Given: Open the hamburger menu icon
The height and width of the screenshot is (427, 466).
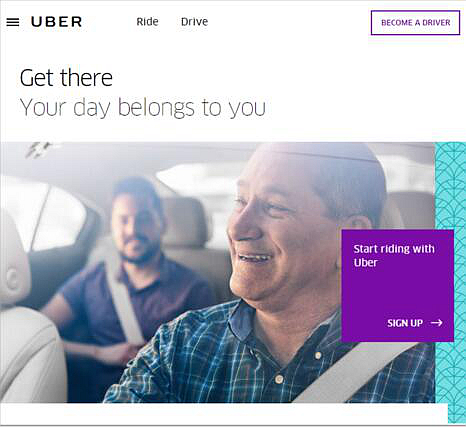Looking at the screenshot, I should pyautogui.click(x=13, y=22).
